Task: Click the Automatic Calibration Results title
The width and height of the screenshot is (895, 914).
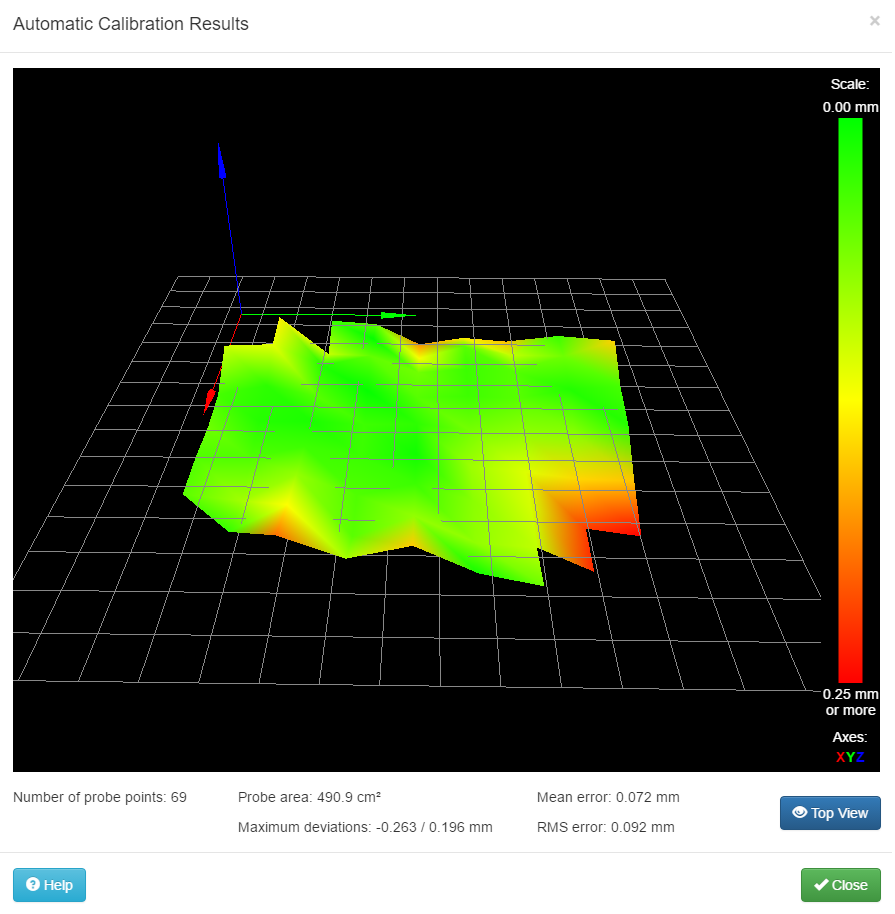Action: coord(131,24)
